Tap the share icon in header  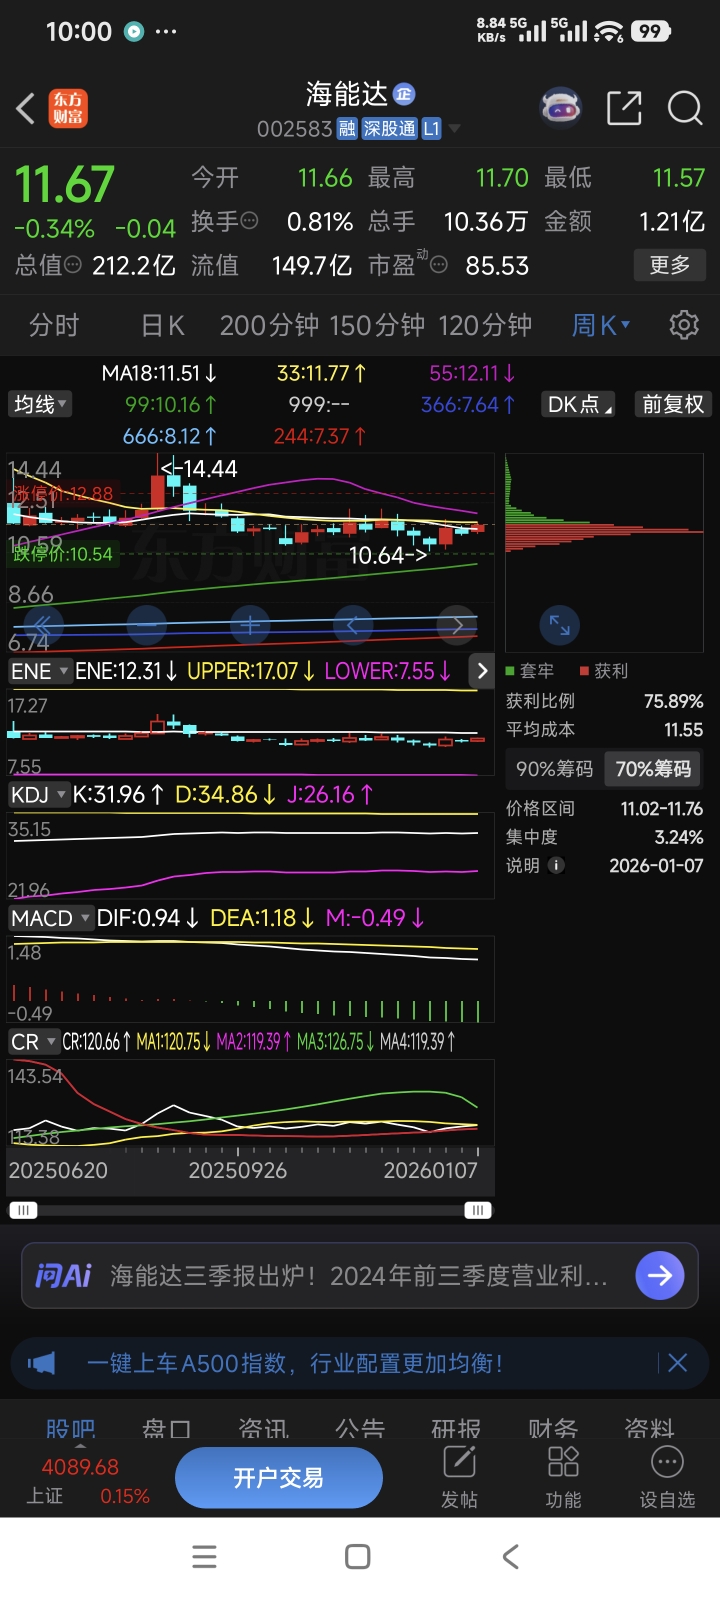[x=624, y=108]
